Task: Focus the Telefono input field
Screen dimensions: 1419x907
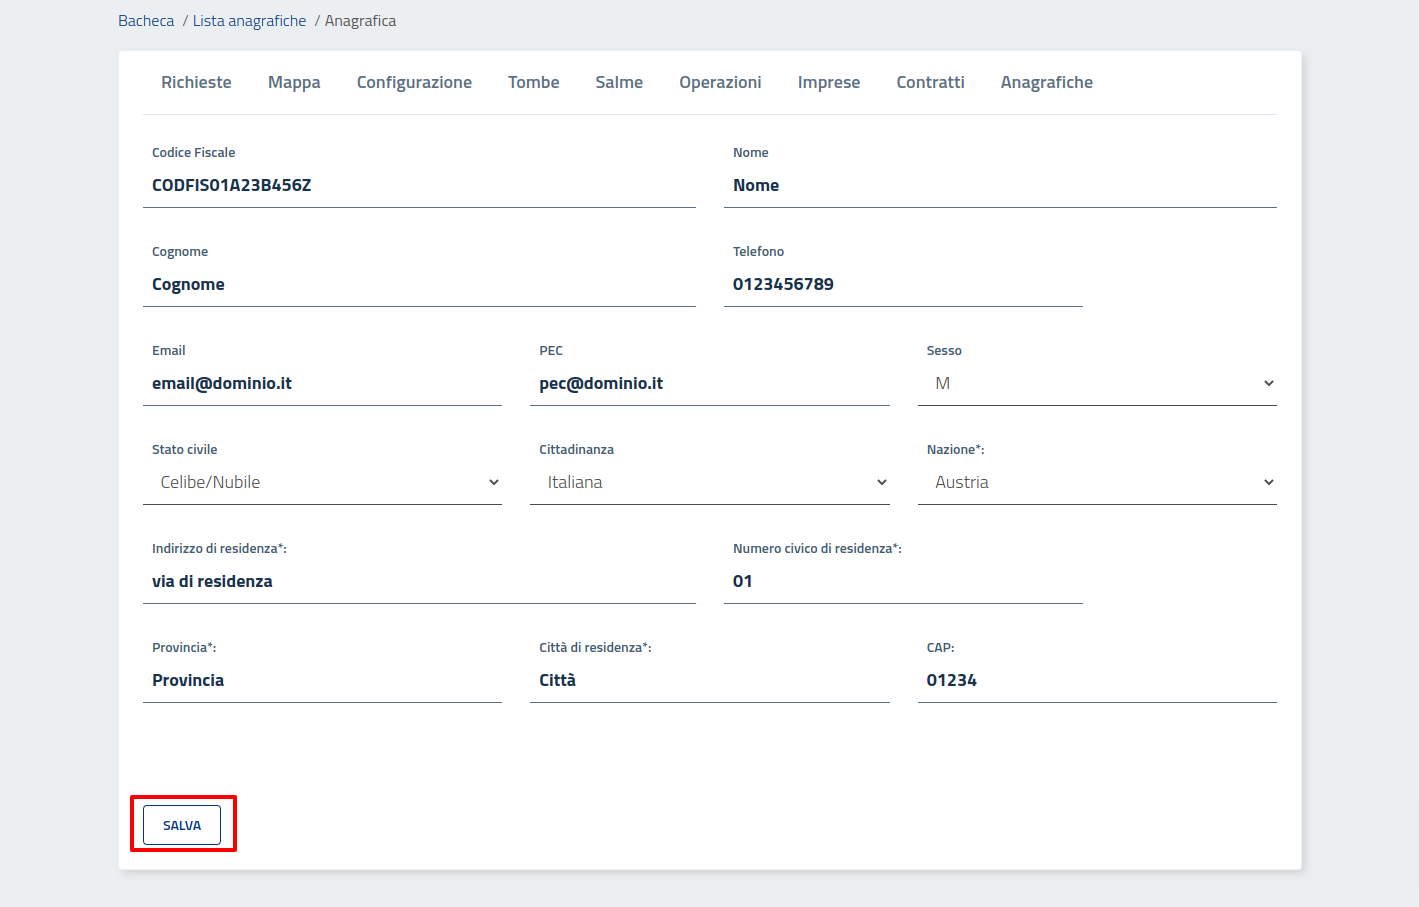Action: (x=902, y=285)
